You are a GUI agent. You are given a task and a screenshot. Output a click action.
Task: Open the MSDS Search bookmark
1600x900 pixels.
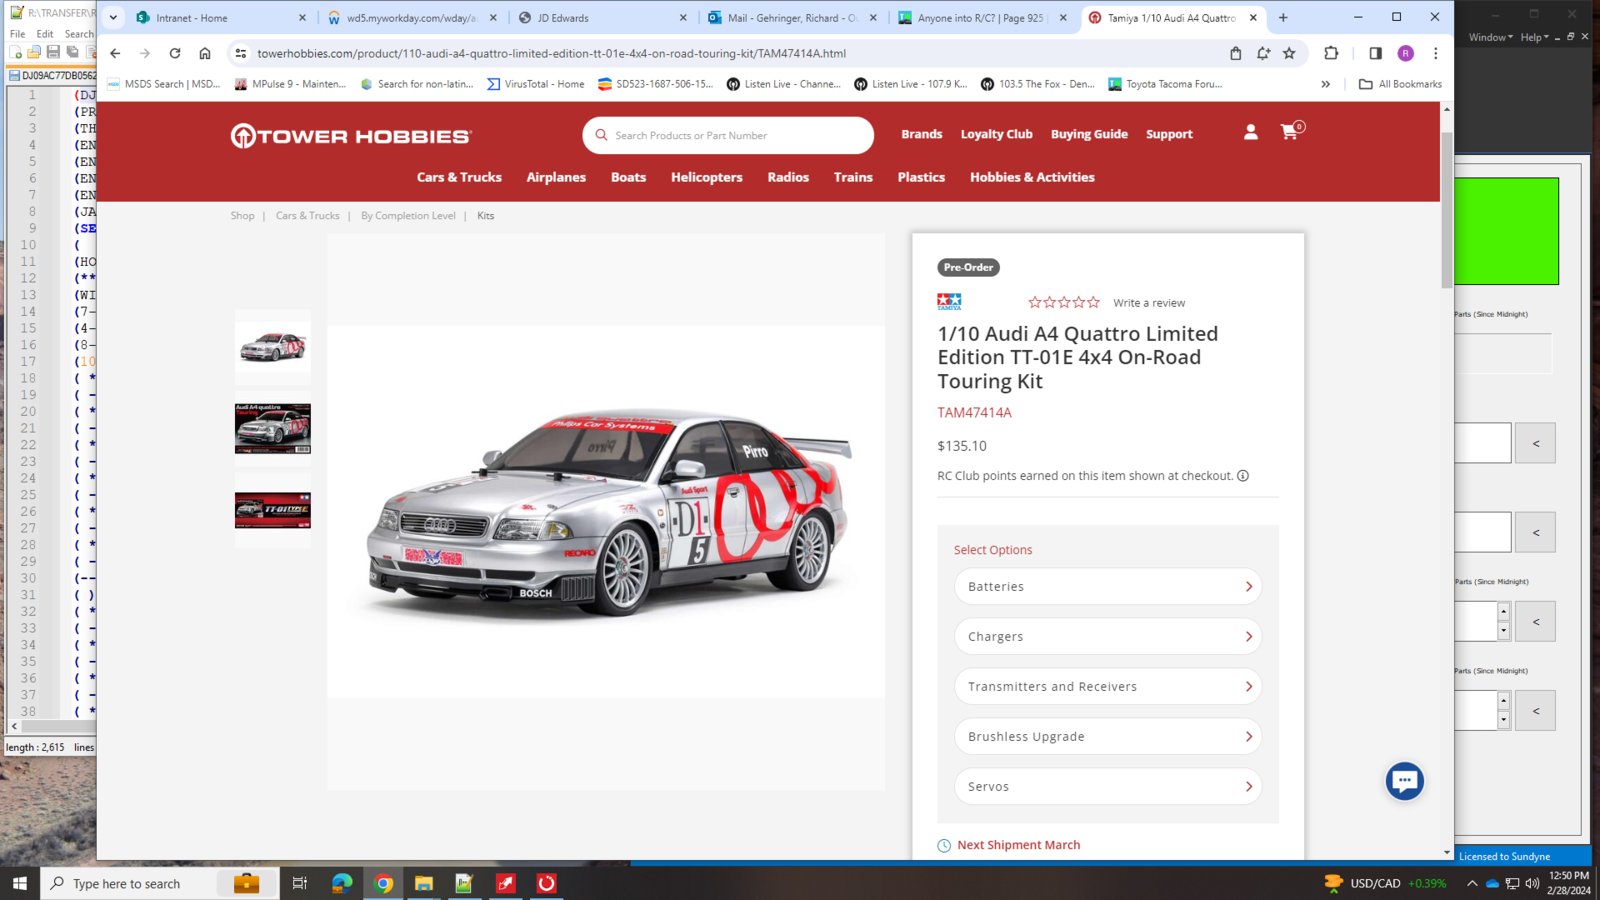pos(163,84)
